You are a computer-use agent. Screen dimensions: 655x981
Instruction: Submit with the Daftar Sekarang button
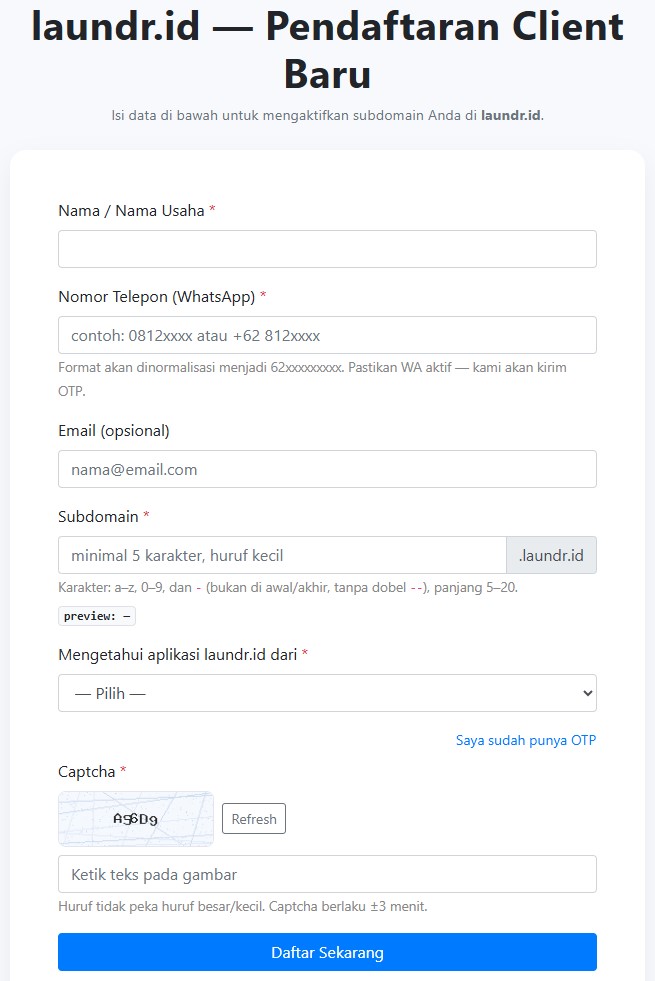327,952
